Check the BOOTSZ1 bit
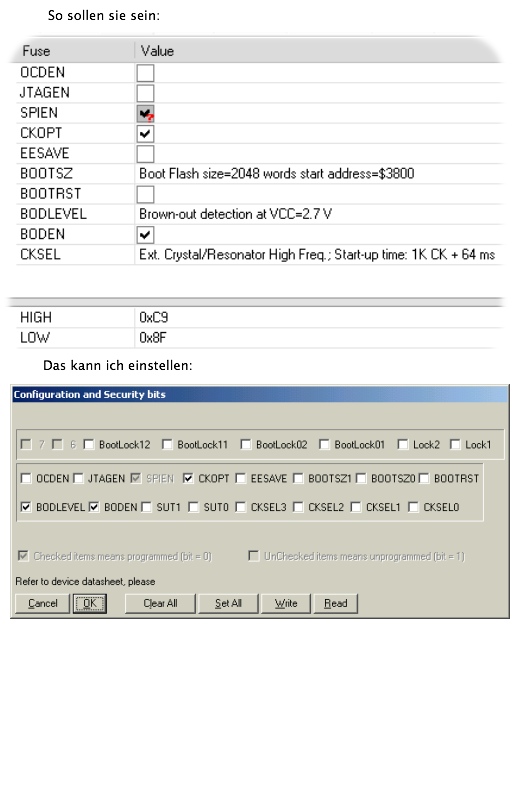Viewport: 512px width, 800px height. (x=298, y=478)
